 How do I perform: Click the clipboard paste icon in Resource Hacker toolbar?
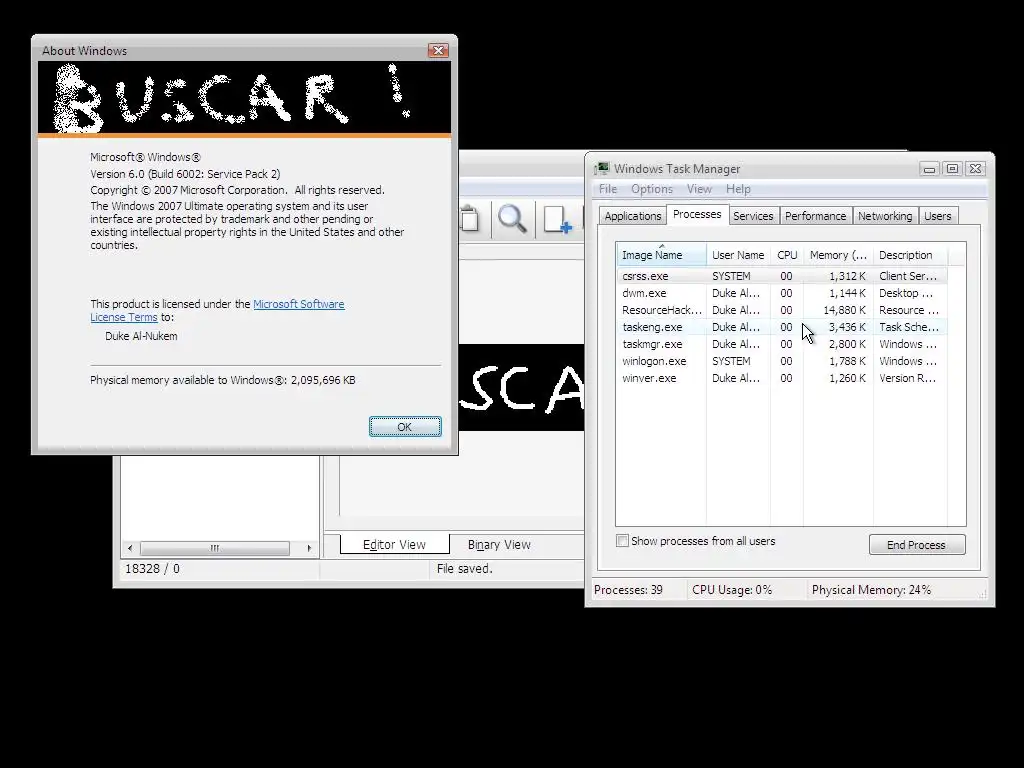(x=469, y=219)
